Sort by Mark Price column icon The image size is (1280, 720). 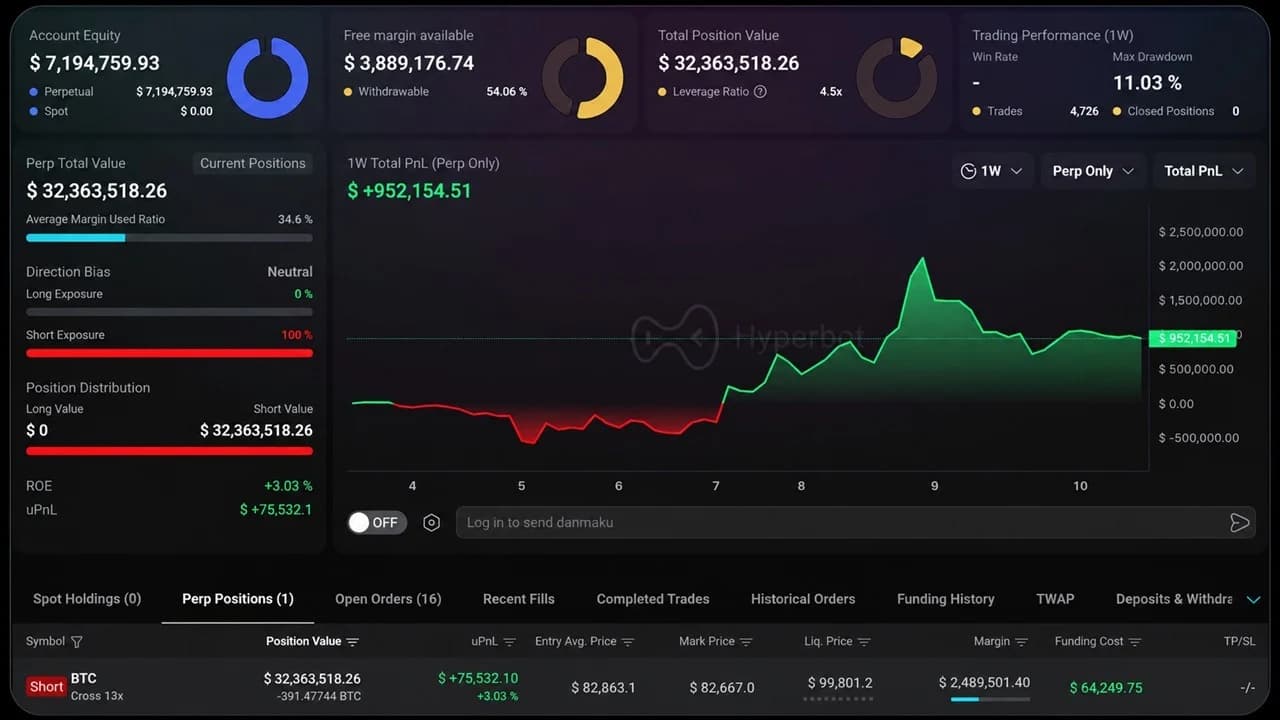(746, 642)
